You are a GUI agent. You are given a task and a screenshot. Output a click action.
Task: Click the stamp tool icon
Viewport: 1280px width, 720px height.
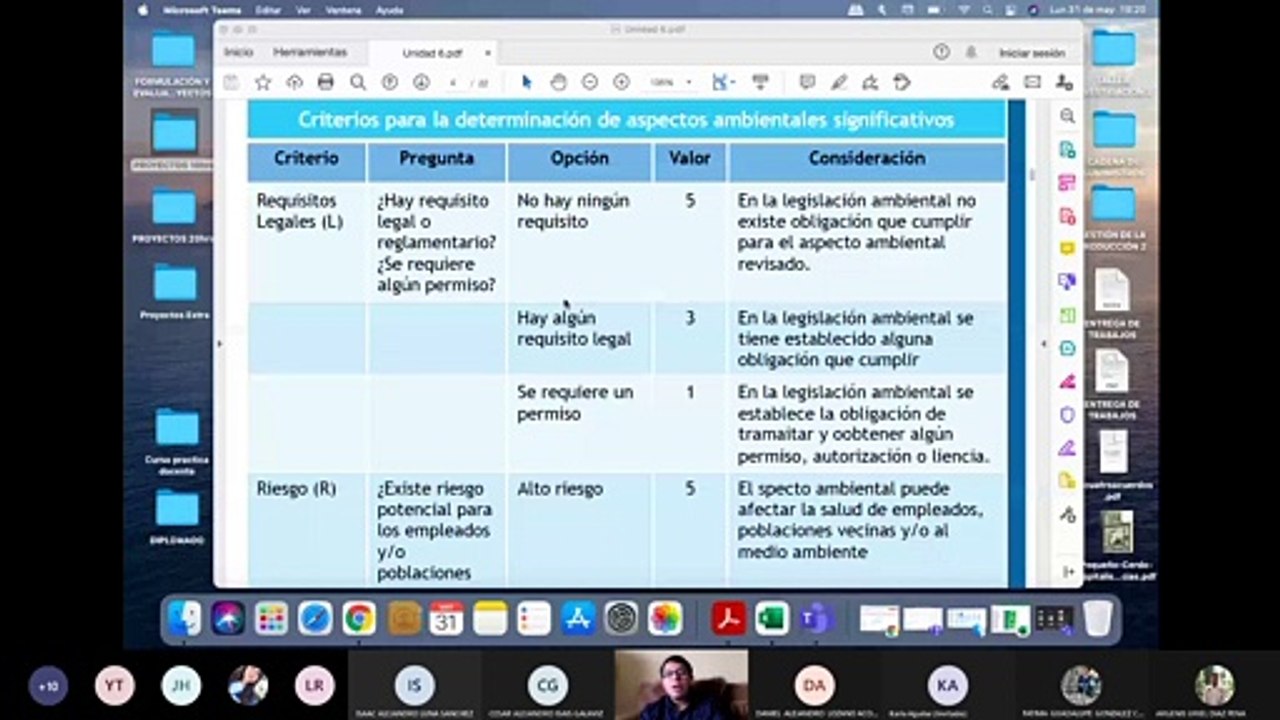902,82
